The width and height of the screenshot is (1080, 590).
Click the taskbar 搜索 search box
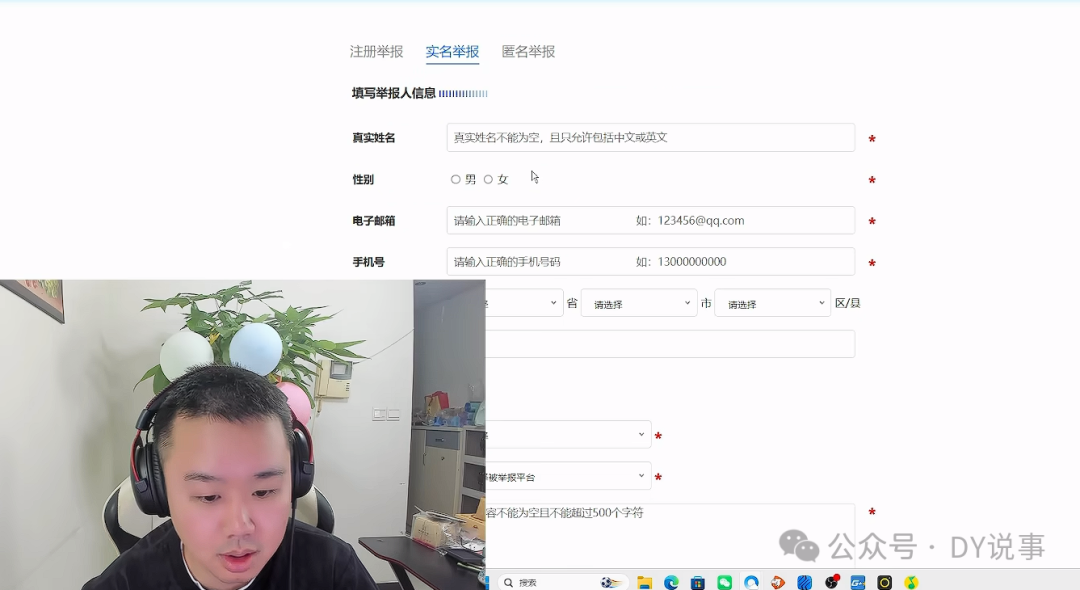[x=563, y=582]
